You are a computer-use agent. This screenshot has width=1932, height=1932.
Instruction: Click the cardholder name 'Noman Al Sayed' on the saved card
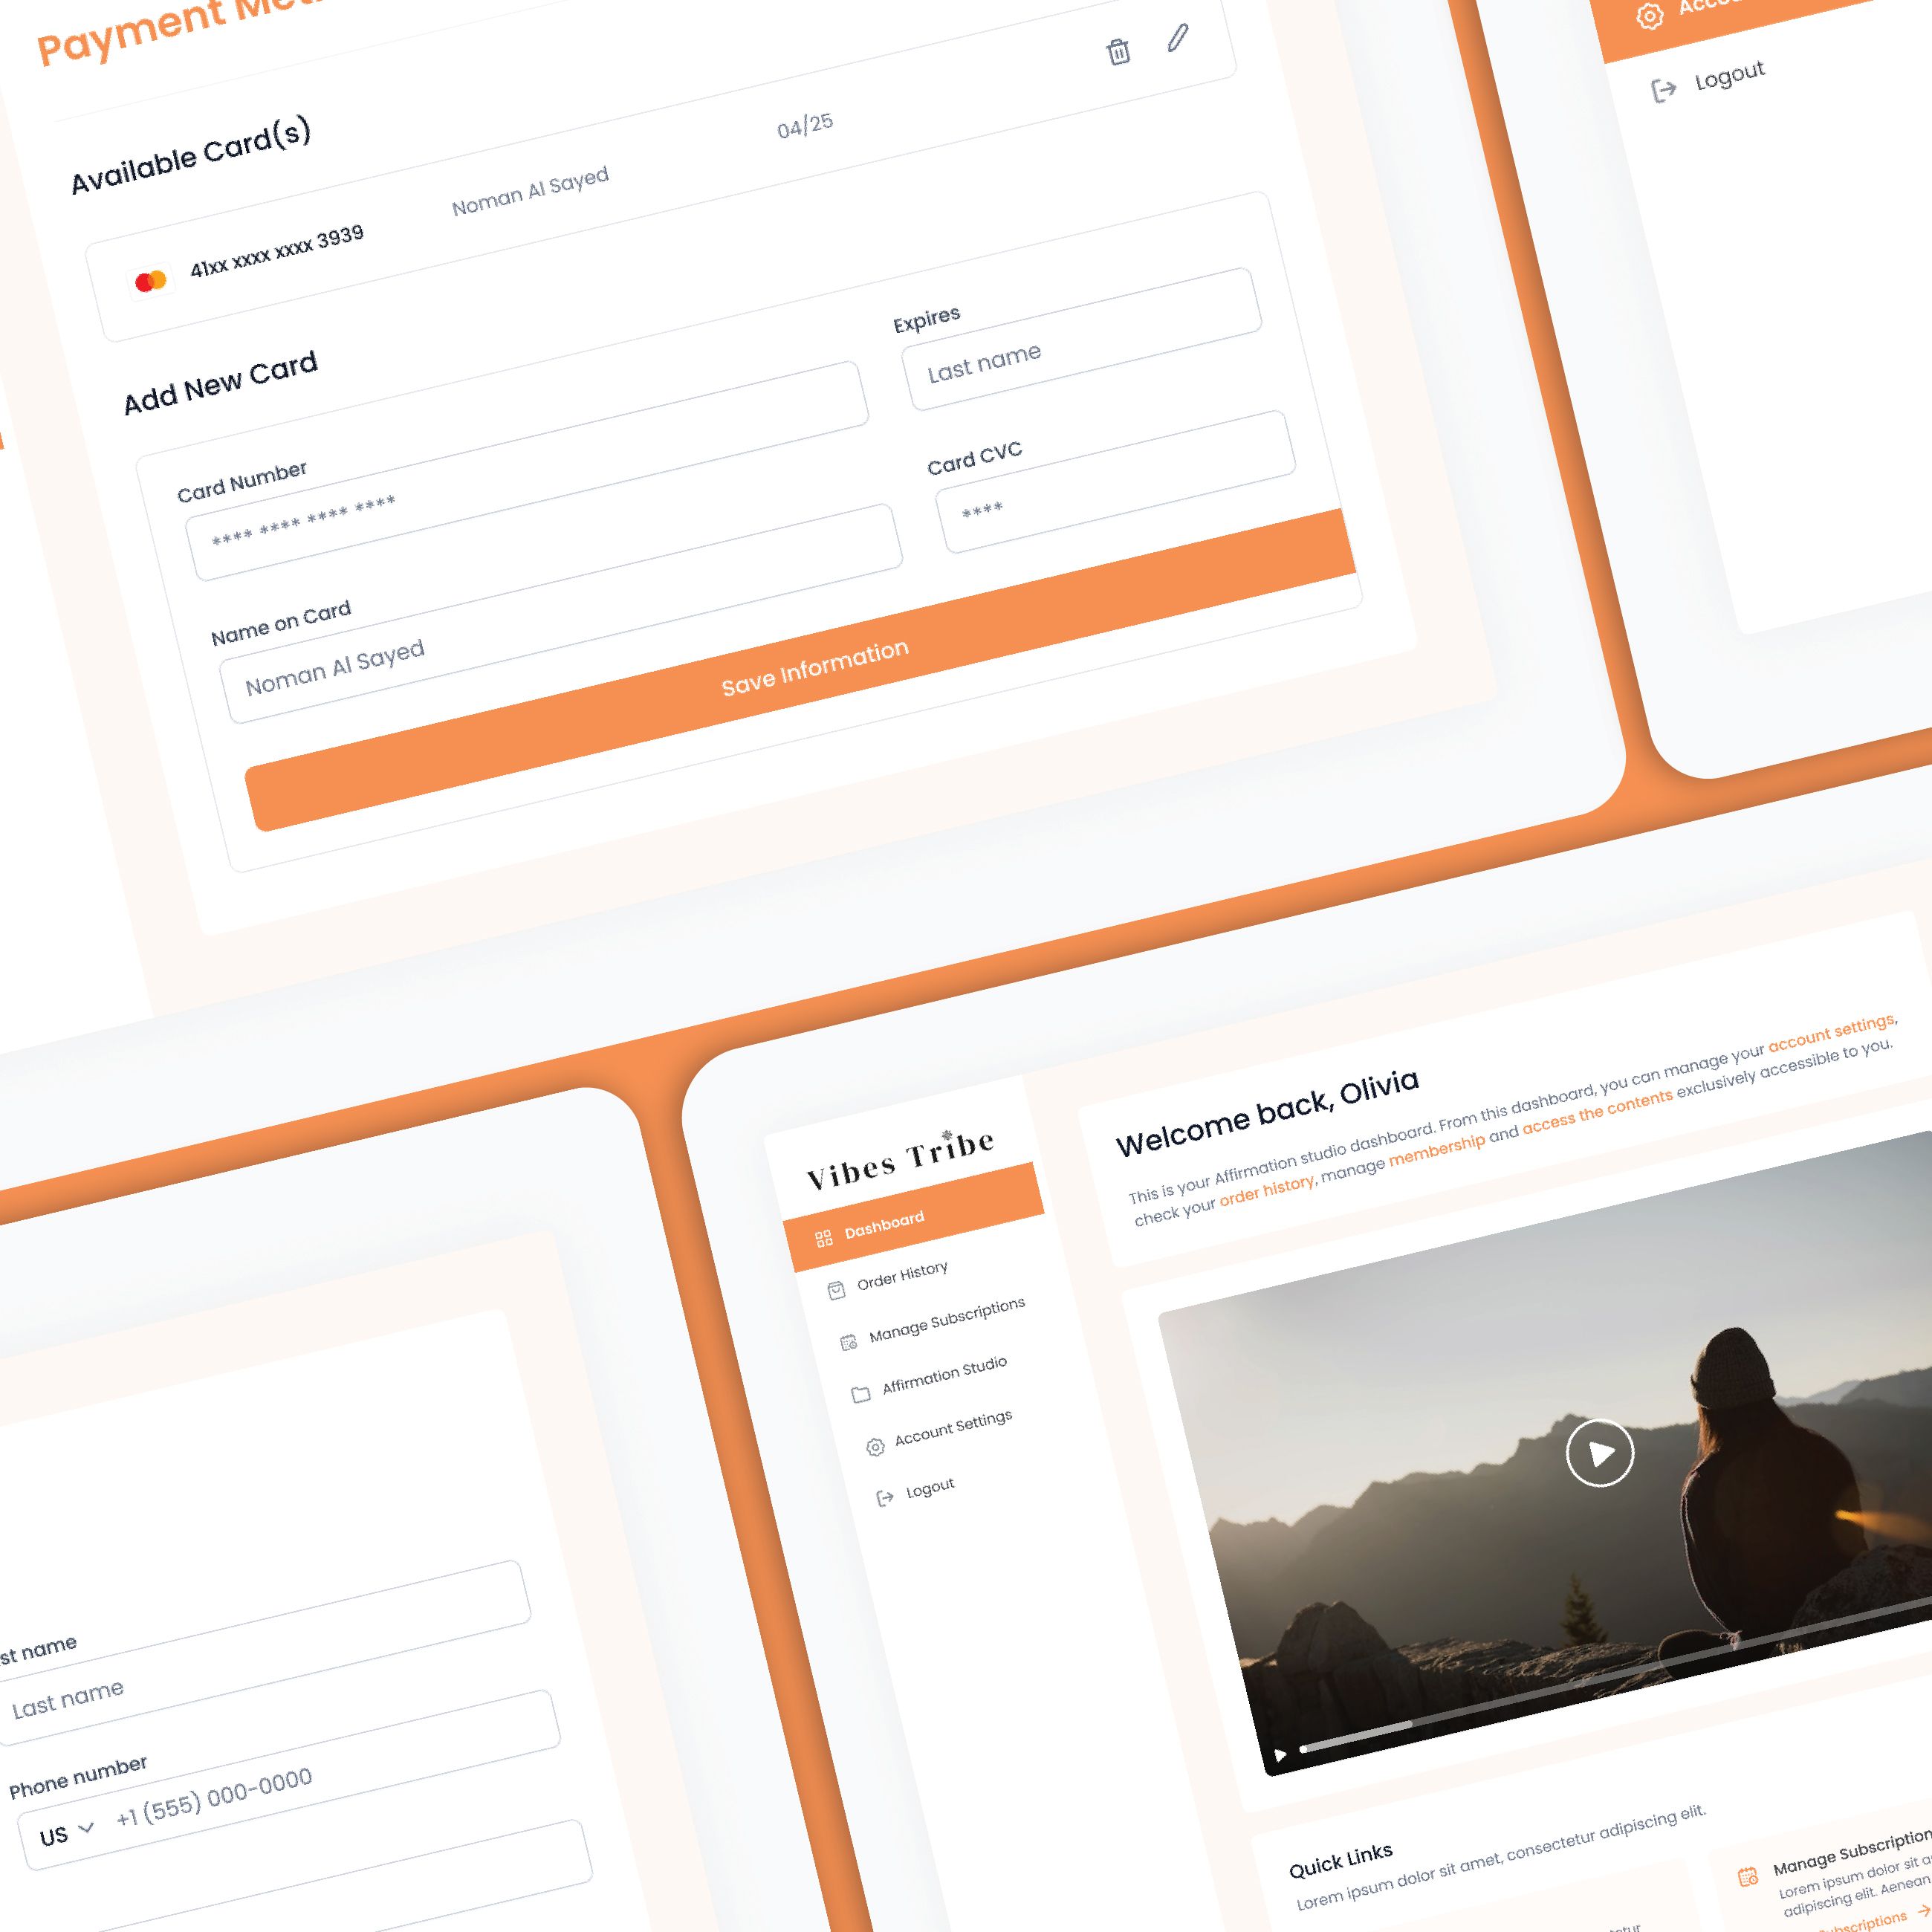pos(530,191)
